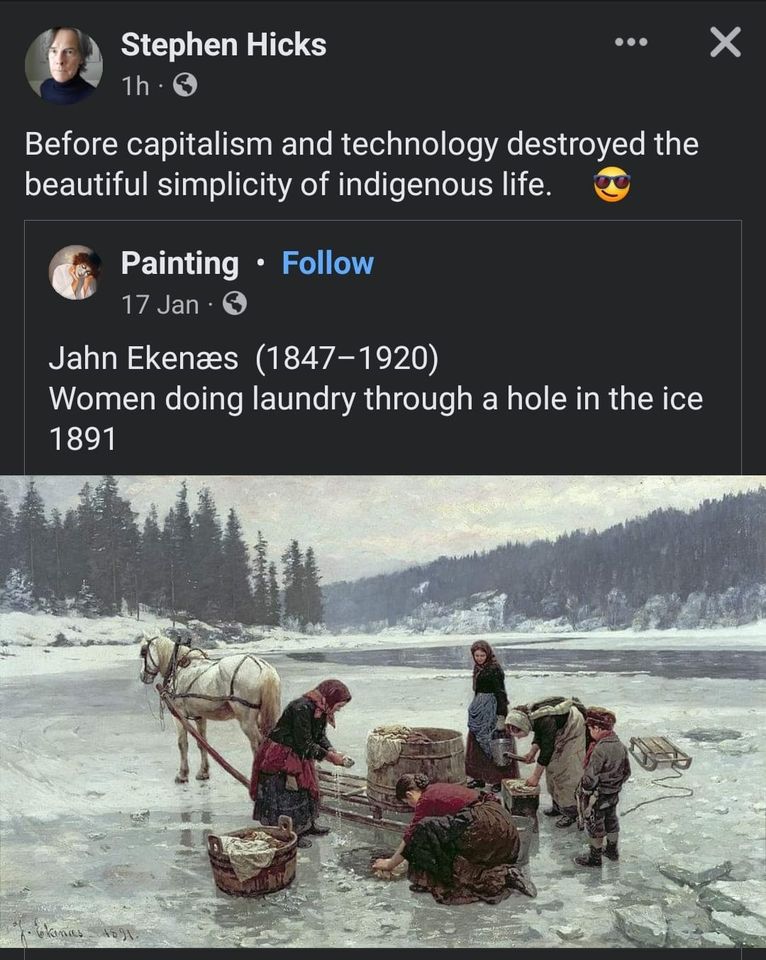
Task: Follow the Painting page
Action: (328, 263)
